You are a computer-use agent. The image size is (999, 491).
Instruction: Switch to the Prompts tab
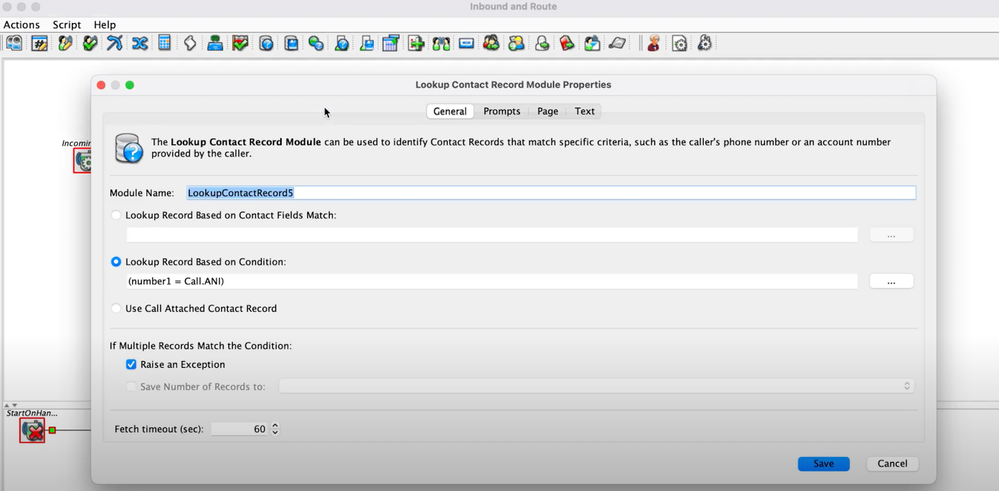point(501,111)
